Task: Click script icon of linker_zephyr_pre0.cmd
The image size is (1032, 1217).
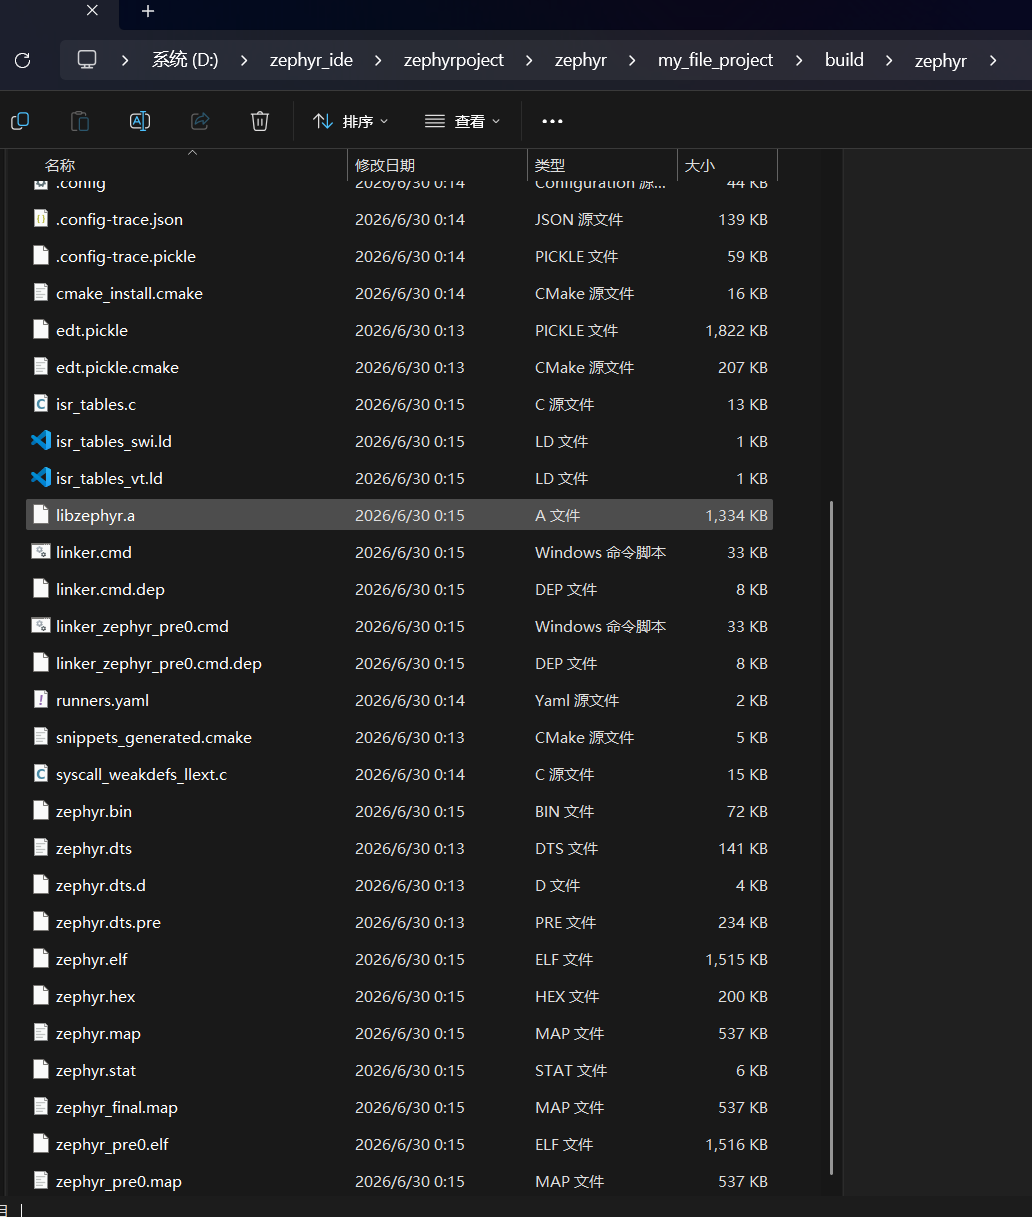Action: click(x=41, y=626)
